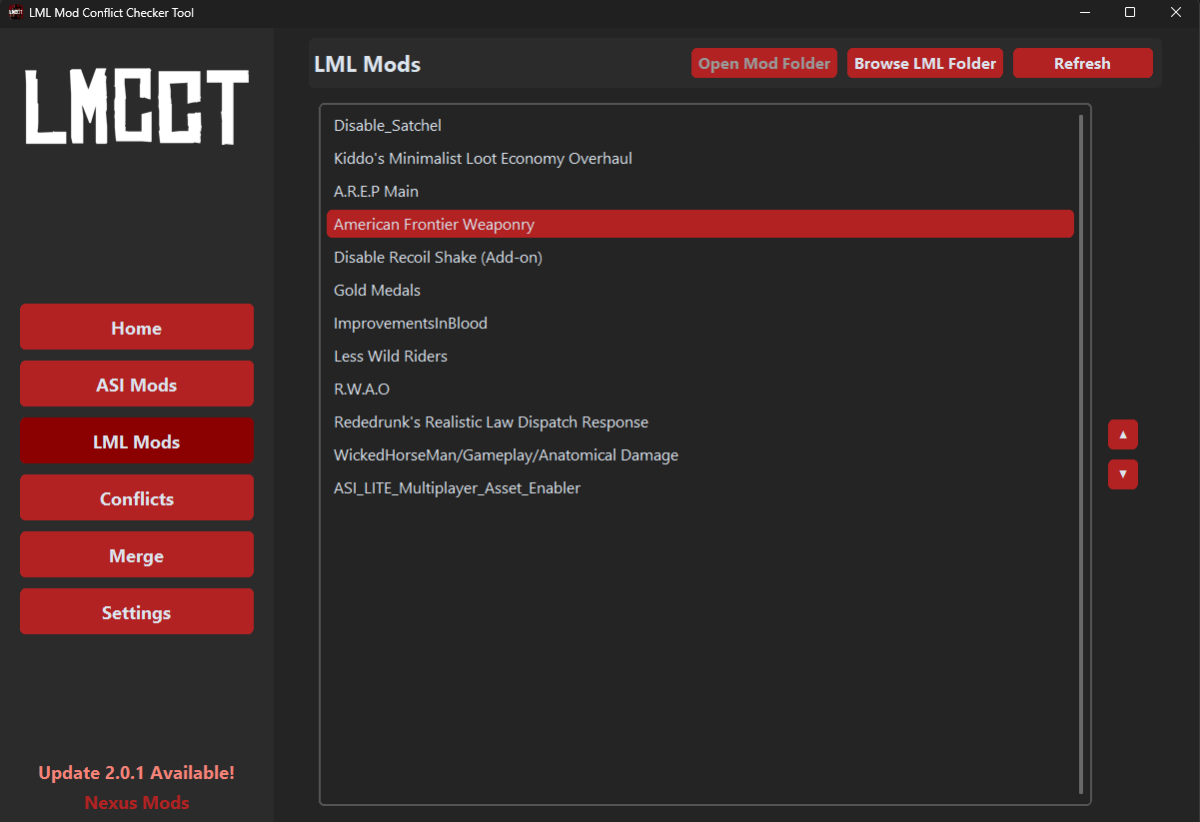Select the A.R.E.P Main mod
This screenshot has height=822, width=1200.
pyautogui.click(x=376, y=191)
